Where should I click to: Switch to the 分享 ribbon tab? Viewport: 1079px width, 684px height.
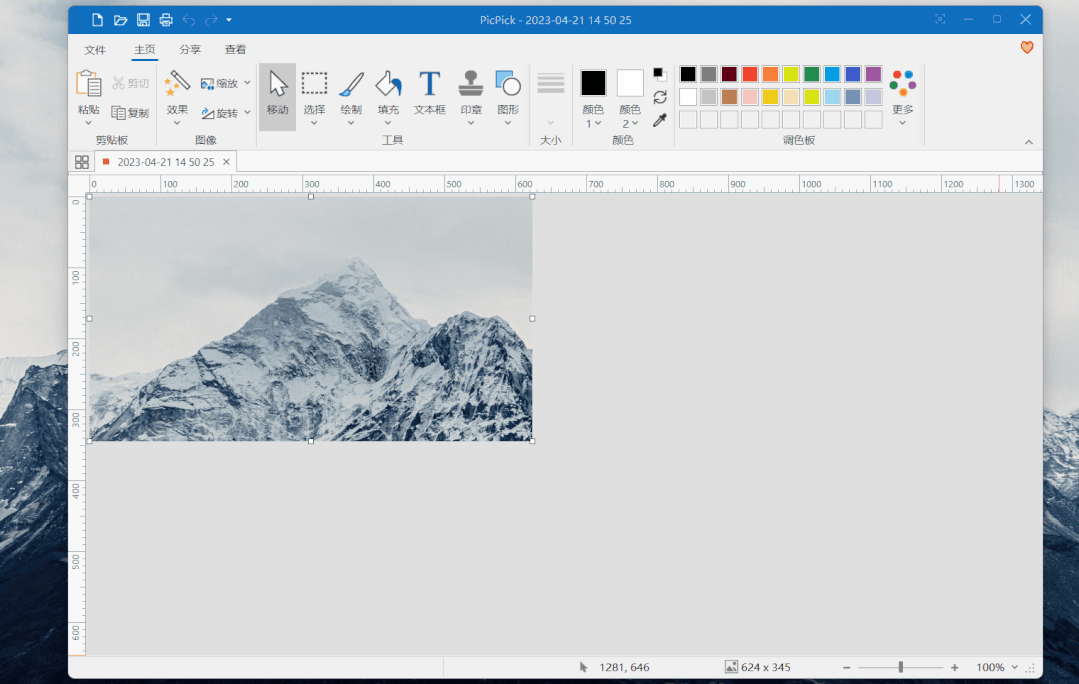pos(190,50)
